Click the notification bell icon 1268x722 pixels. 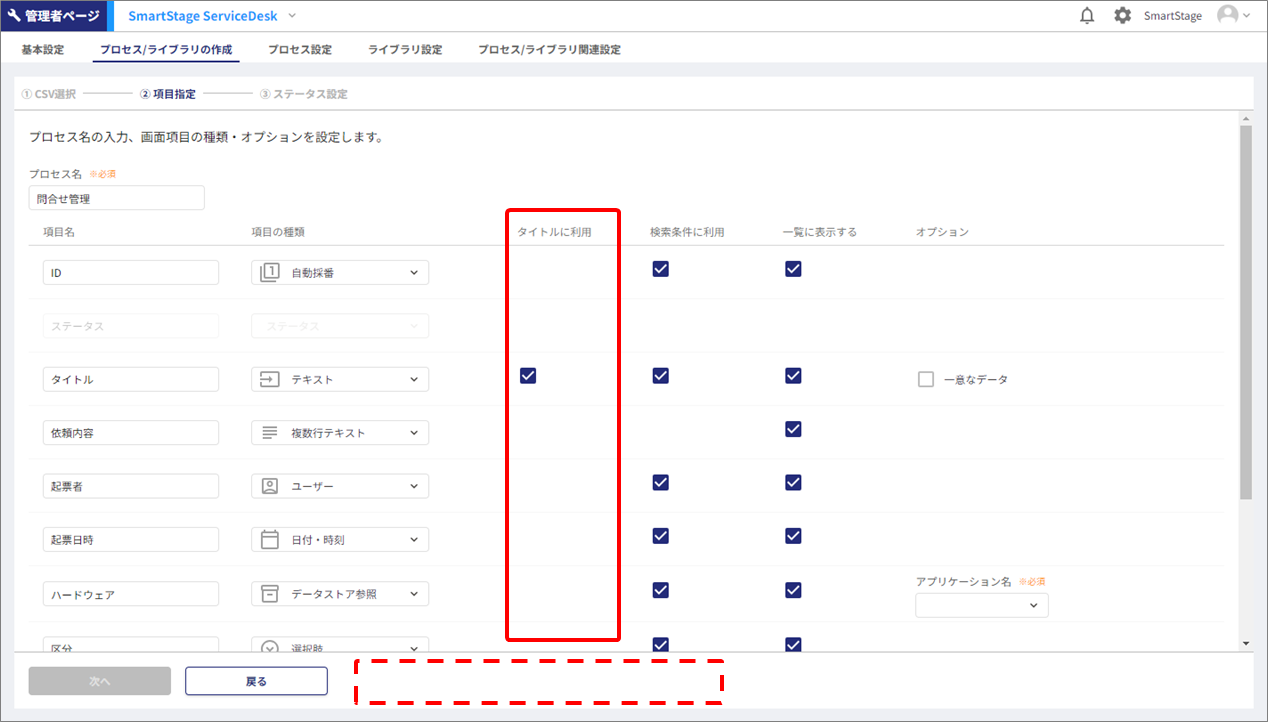point(1087,16)
